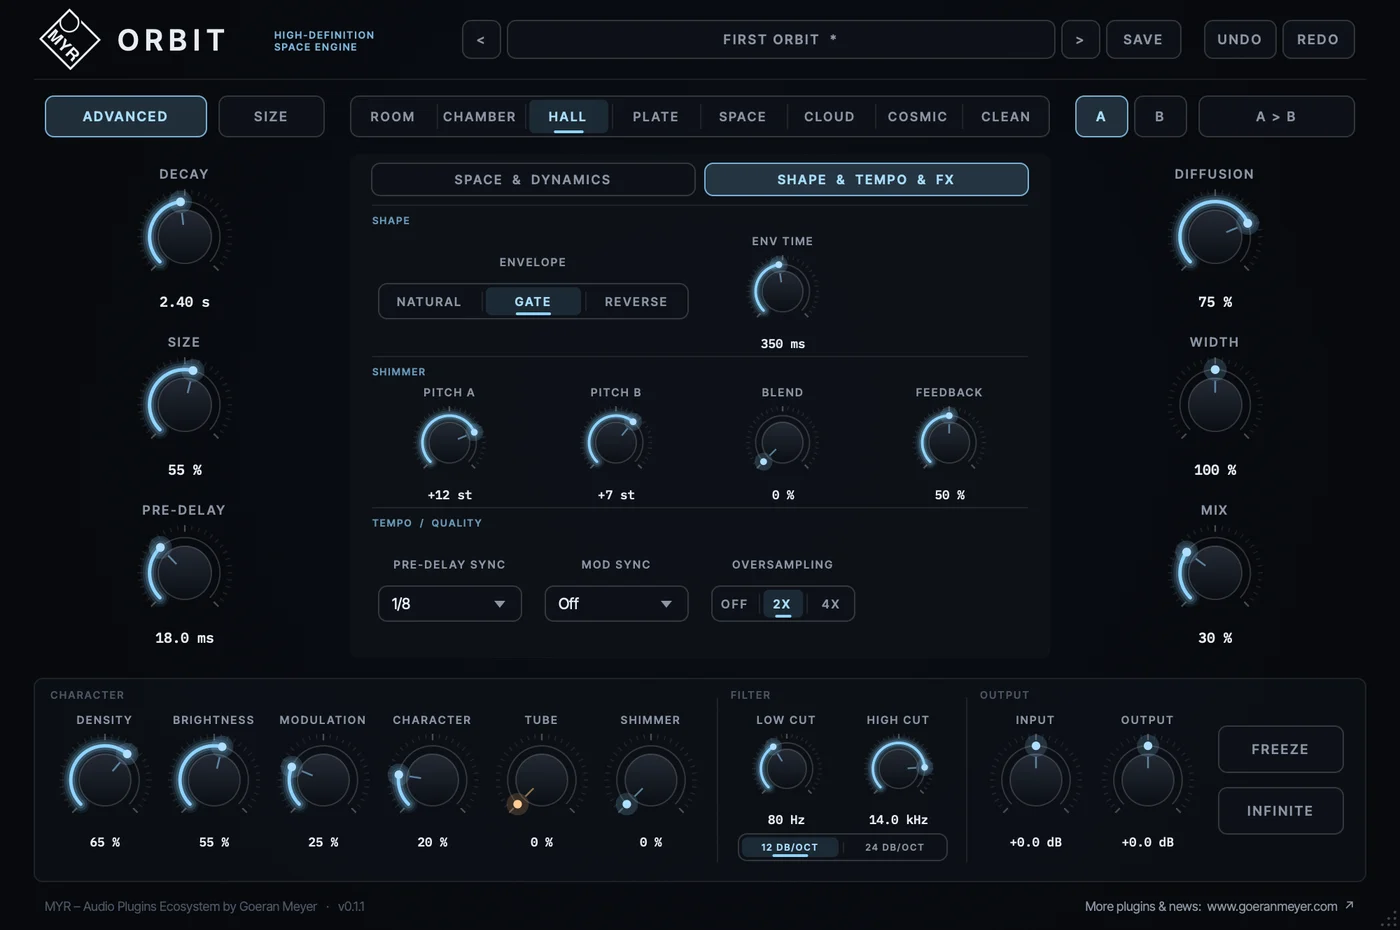Click the Pitch A knob
The image size is (1400, 930).
(449, 442)
